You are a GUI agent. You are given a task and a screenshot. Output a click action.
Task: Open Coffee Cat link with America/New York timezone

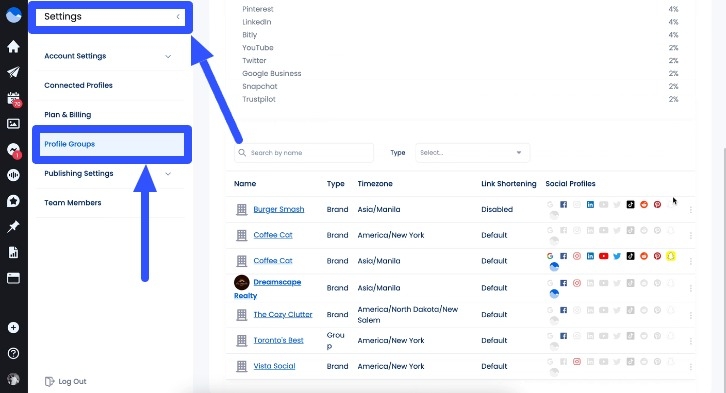273,235
